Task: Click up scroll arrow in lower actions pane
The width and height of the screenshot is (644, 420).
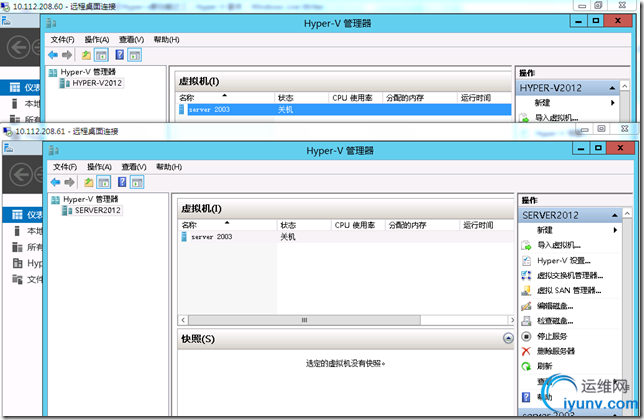Action: 627,213
